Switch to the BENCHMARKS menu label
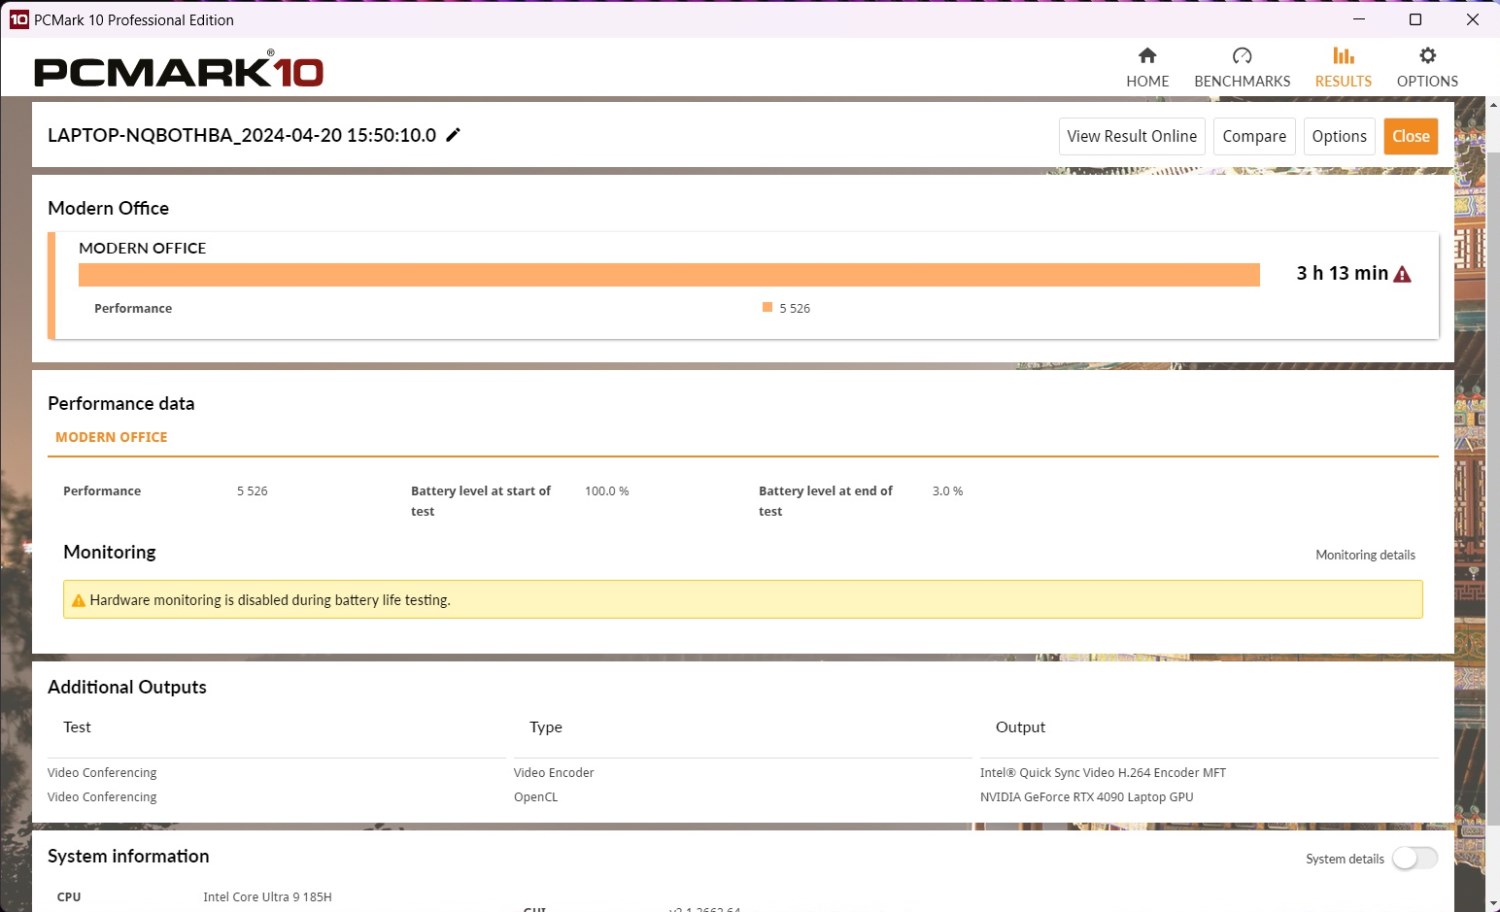The height and width of the screenshot is (912, 1500). point(1242,81)
